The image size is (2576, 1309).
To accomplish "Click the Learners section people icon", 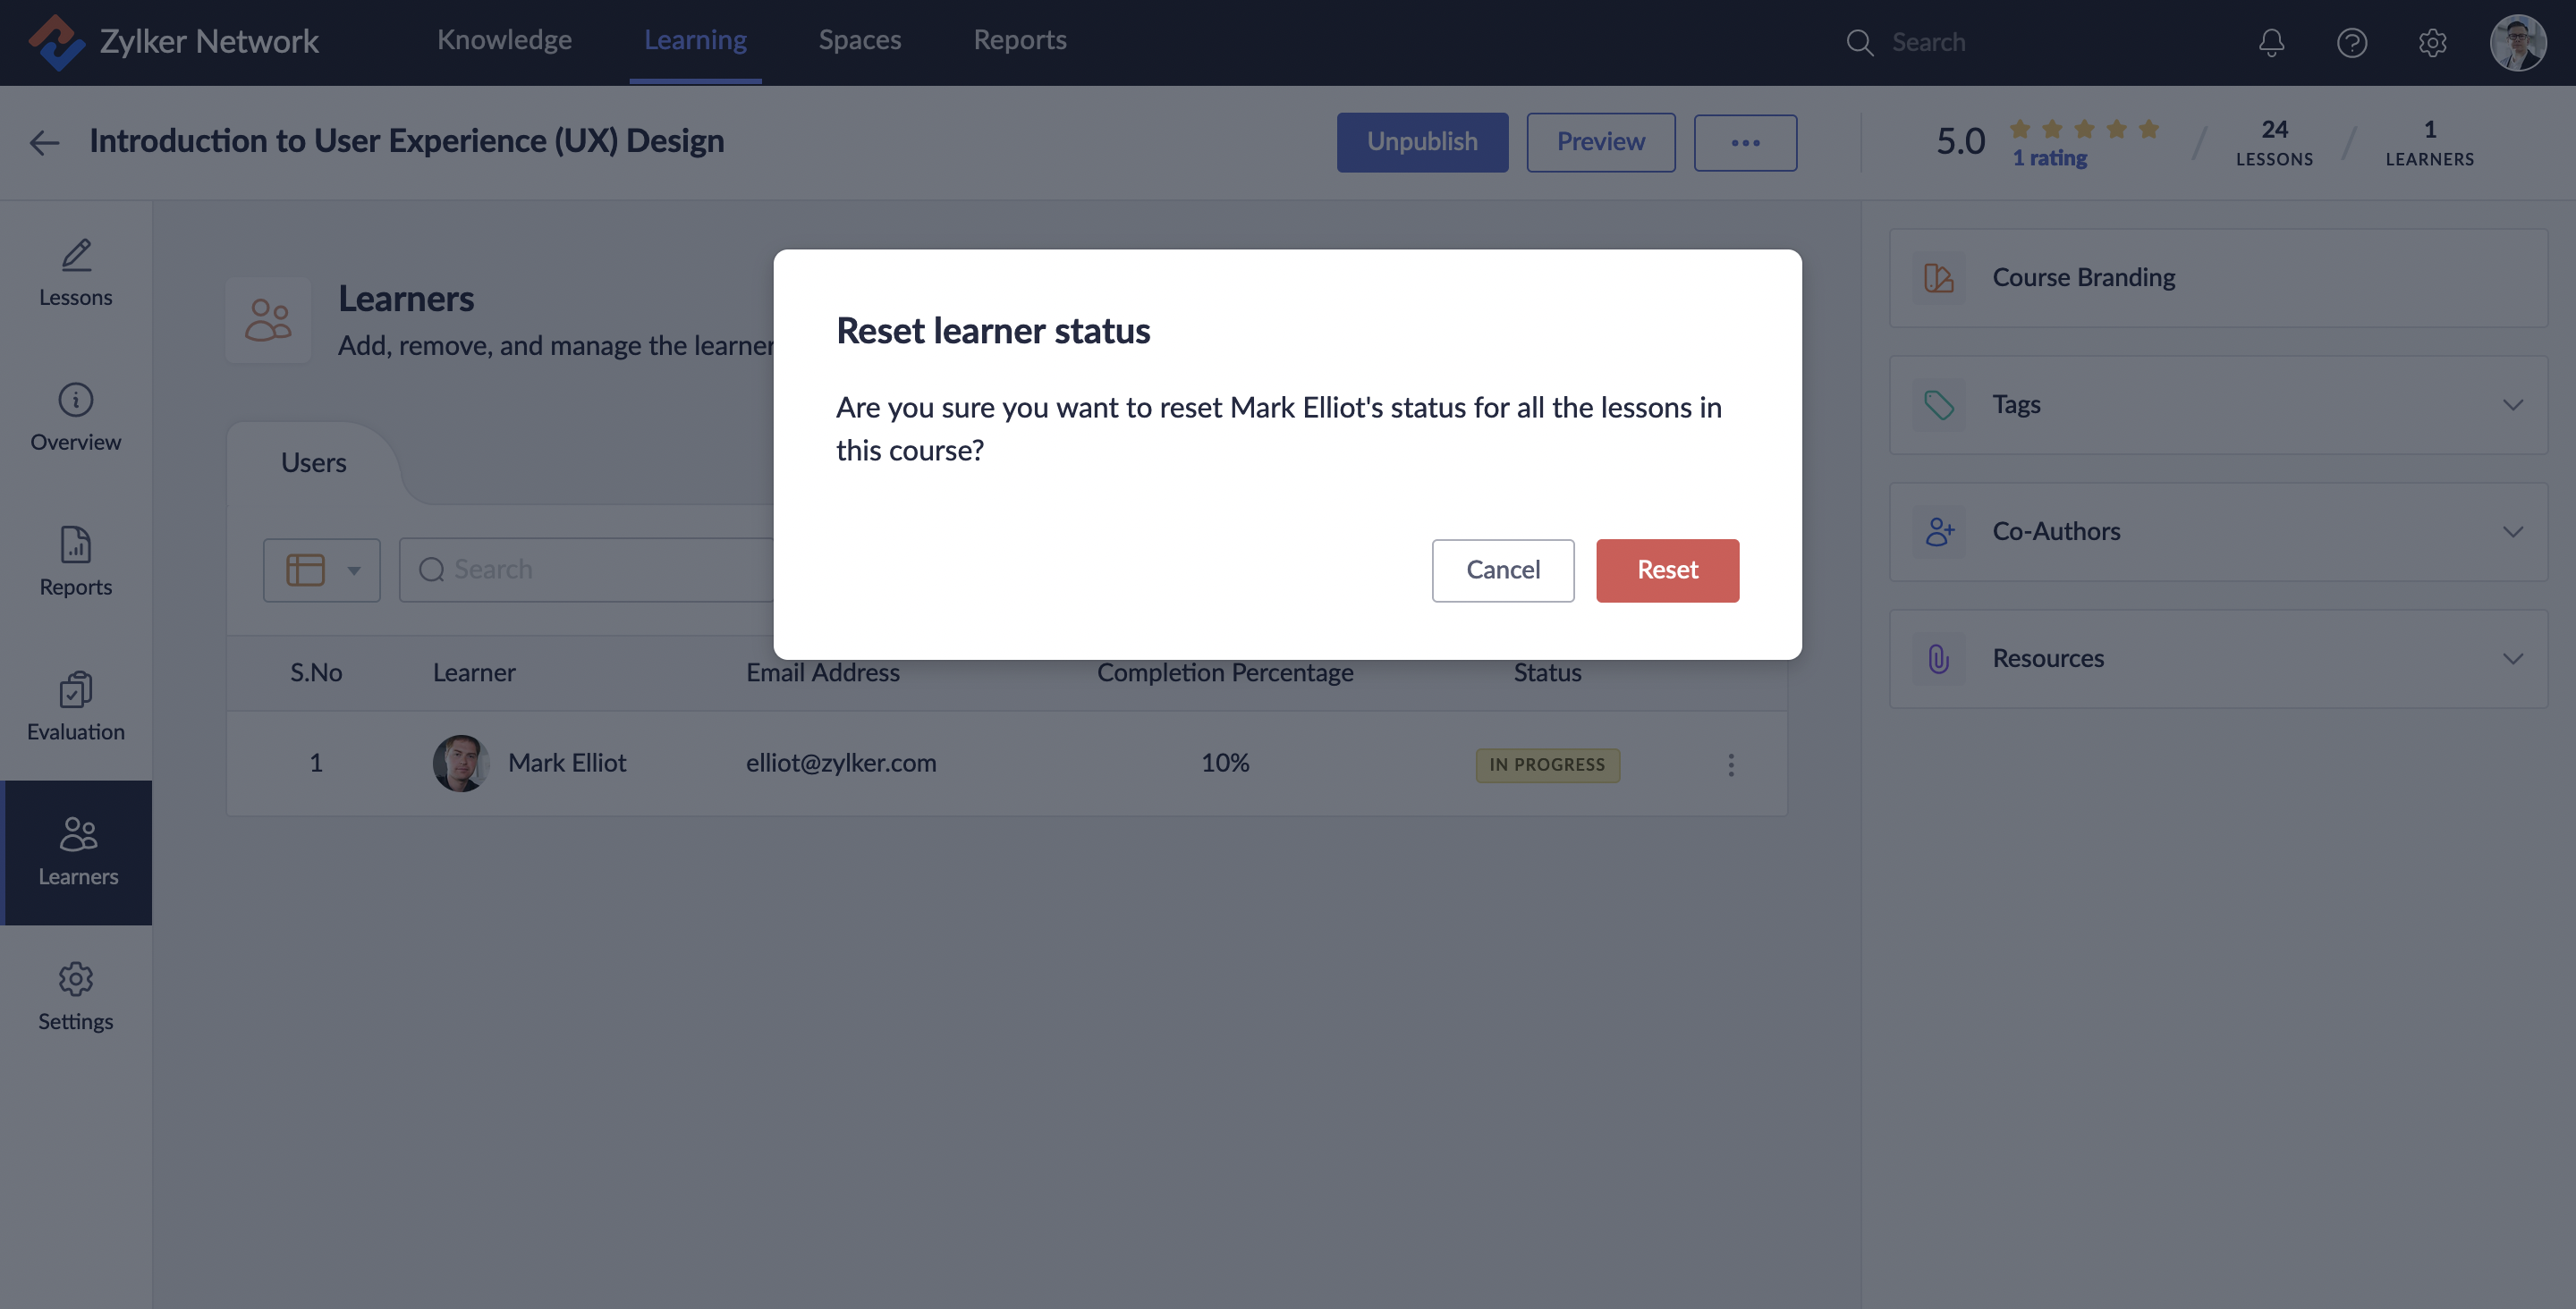I will 268,320.
